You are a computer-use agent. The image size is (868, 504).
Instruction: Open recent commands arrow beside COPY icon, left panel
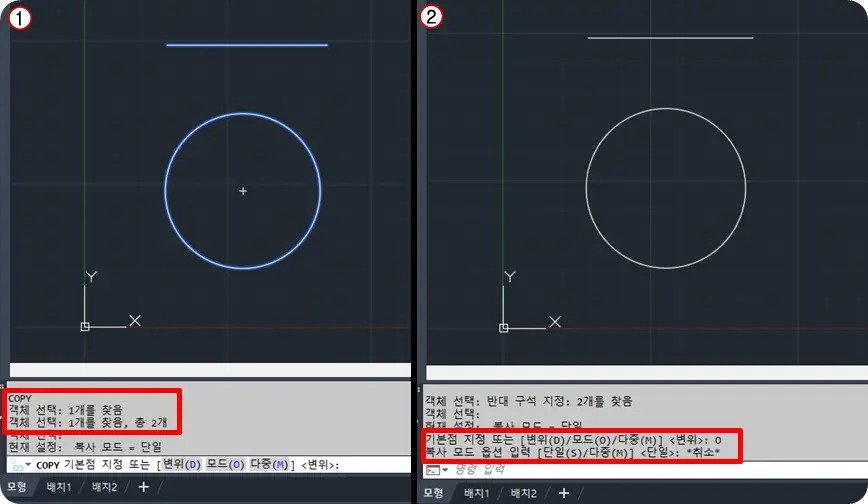pos(28,465)
